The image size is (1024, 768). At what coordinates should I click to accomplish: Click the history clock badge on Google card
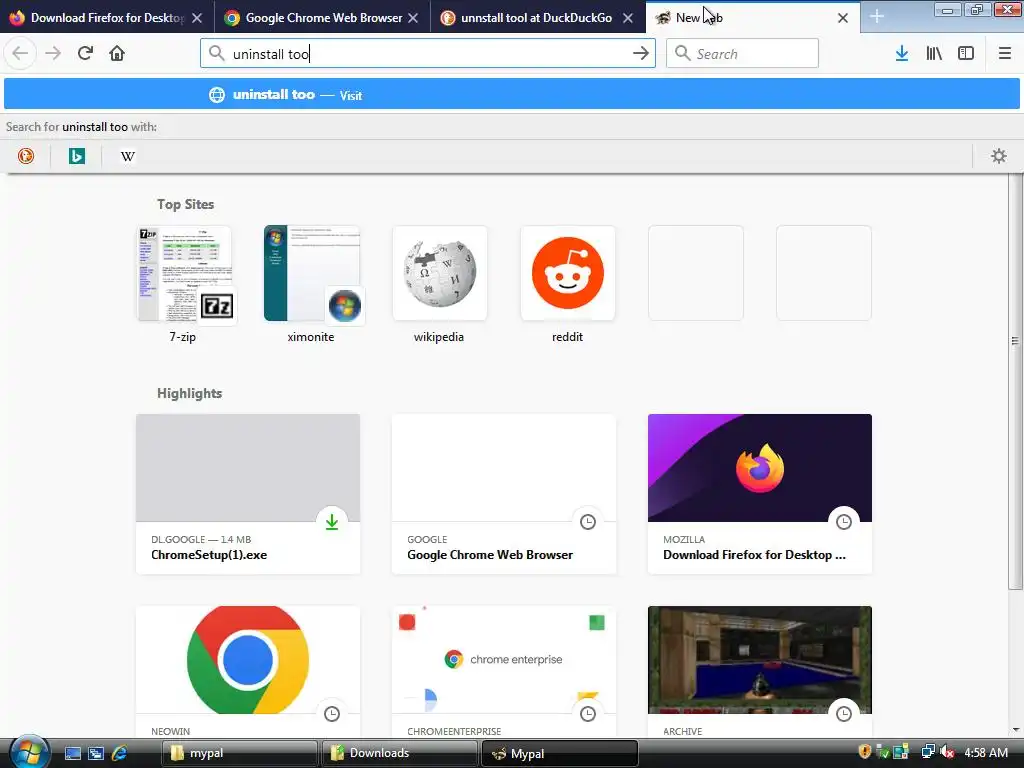(x=588, y=522)
